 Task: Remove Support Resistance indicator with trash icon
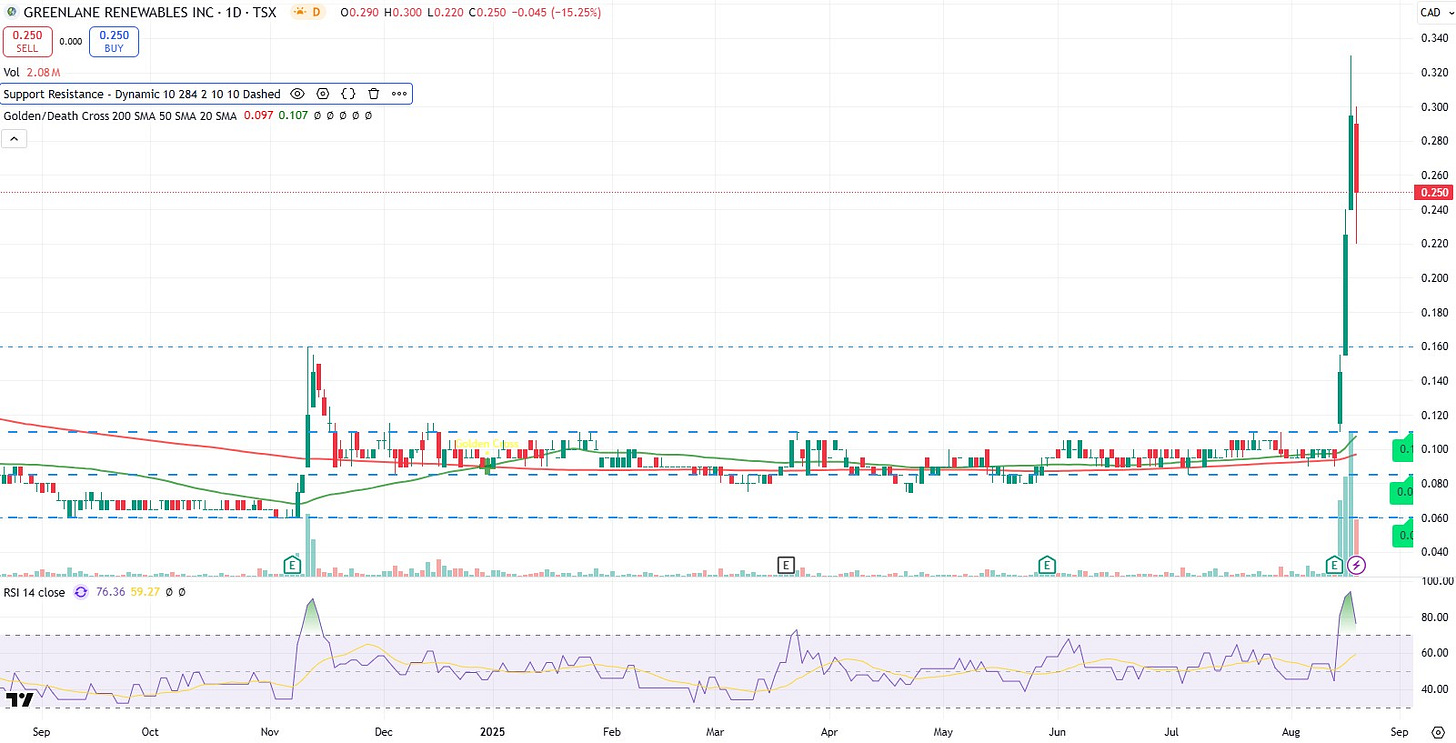click(373, 94)
